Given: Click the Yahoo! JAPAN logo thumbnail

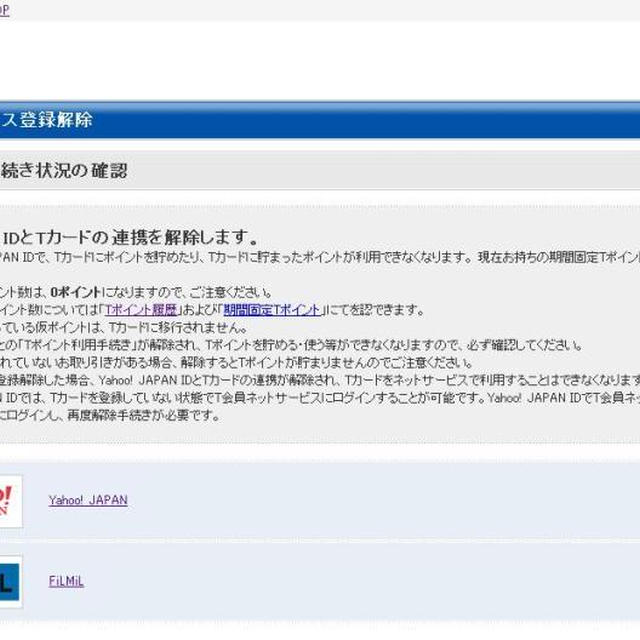Looking at the screenshot, I should [x=11, y=501].
